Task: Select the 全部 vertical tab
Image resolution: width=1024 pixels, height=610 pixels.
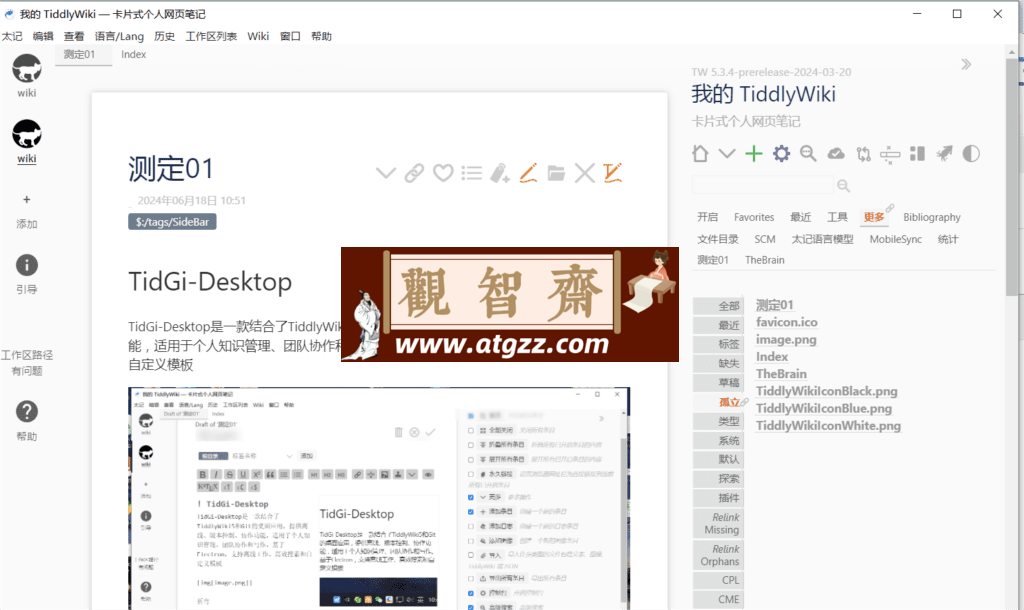Action: (718, 306)
